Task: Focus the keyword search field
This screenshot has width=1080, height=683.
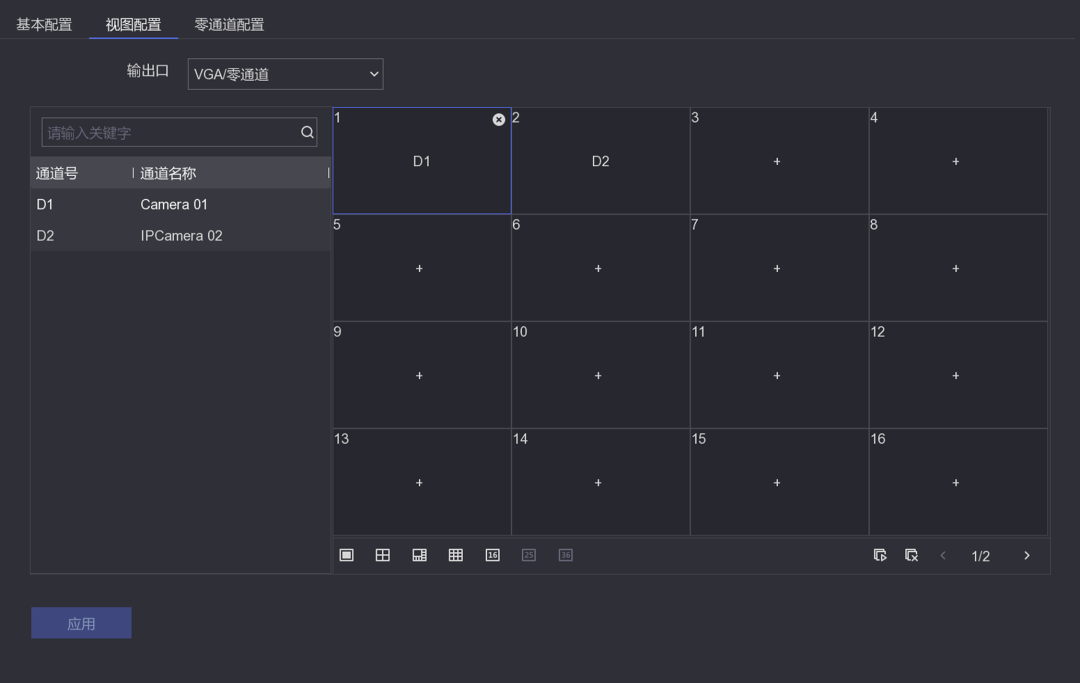Action: (x=170, y=132)
